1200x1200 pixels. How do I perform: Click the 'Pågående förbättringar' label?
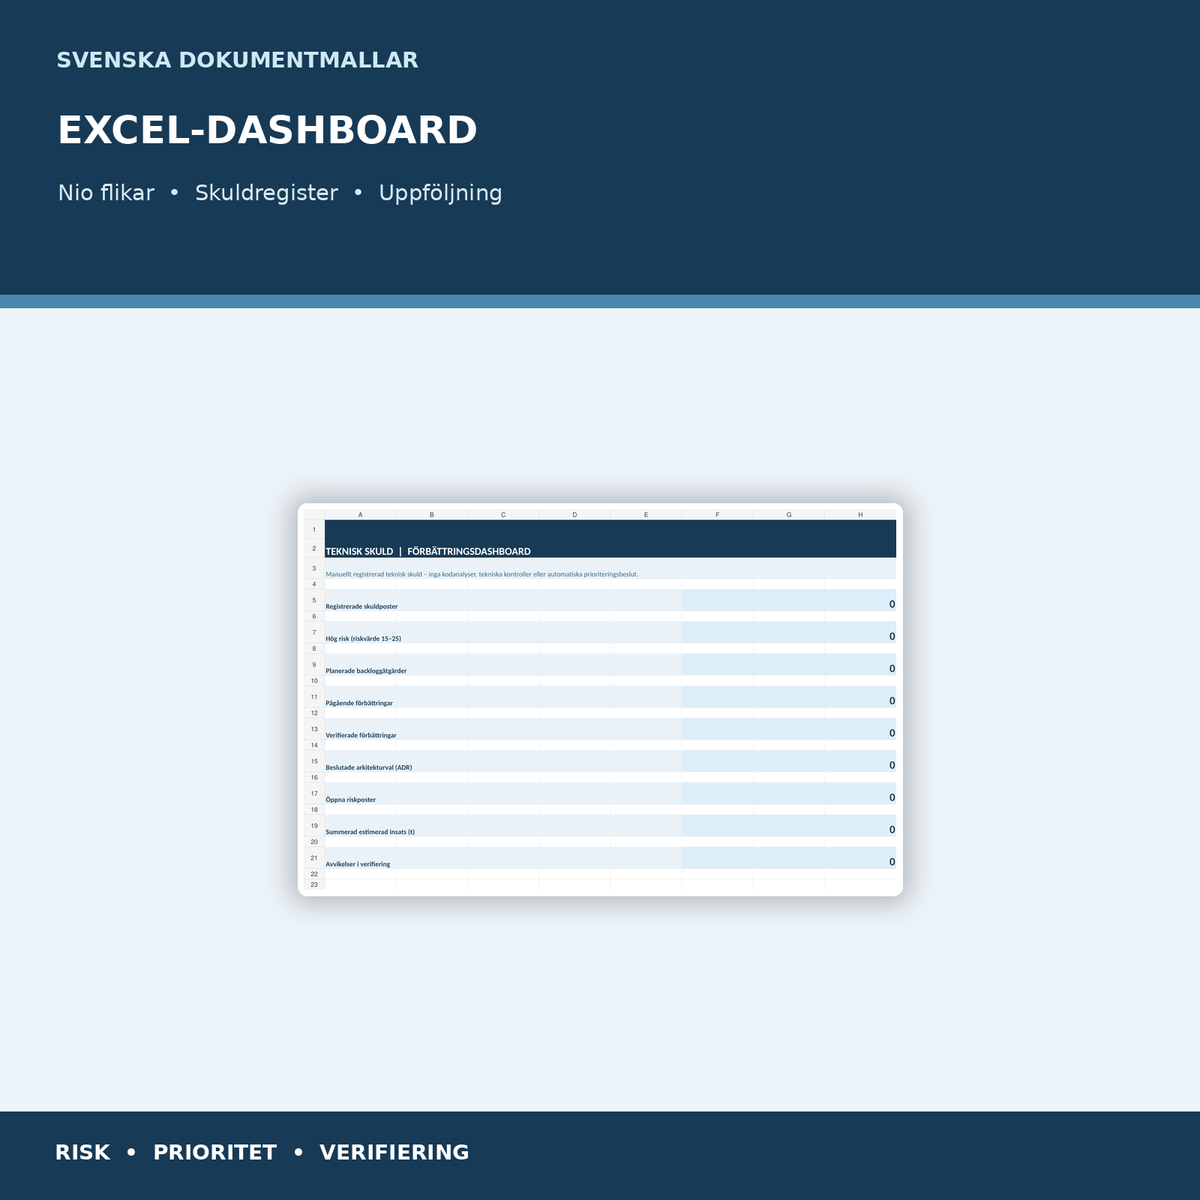(x=359, y=703)
